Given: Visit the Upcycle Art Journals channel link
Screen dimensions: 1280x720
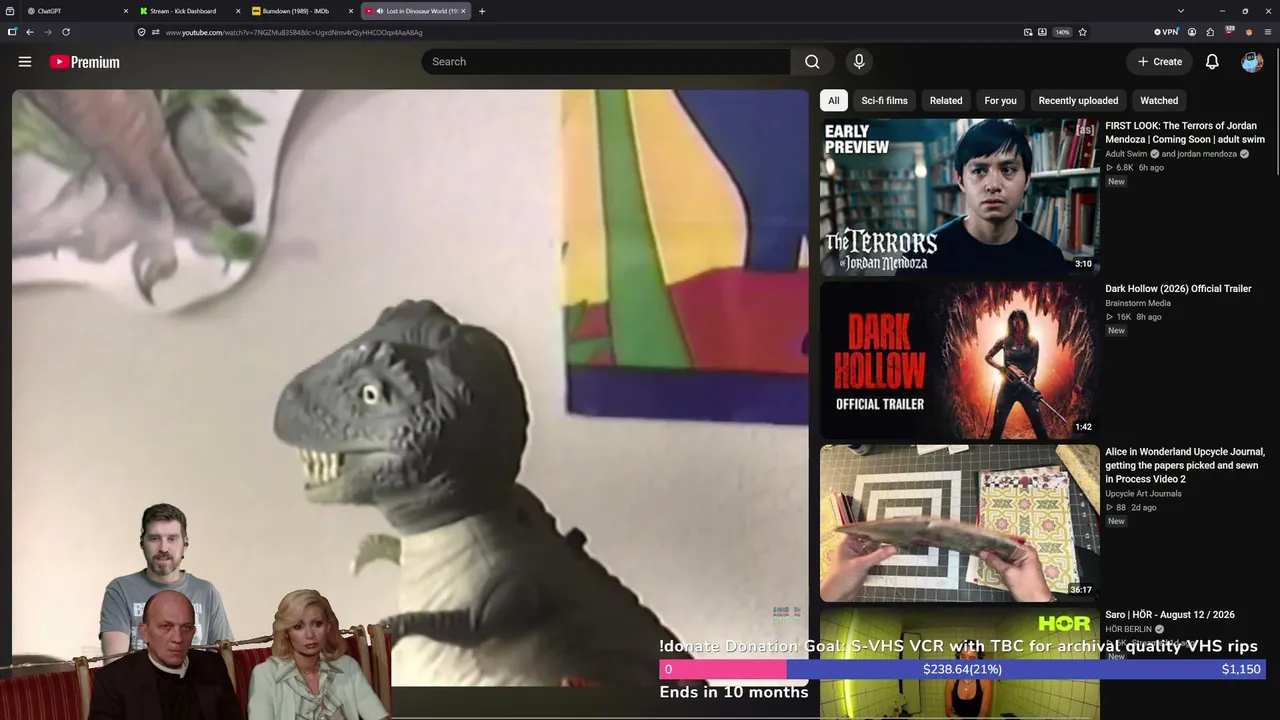Looking at the screenshot, I should [1143, 494].
